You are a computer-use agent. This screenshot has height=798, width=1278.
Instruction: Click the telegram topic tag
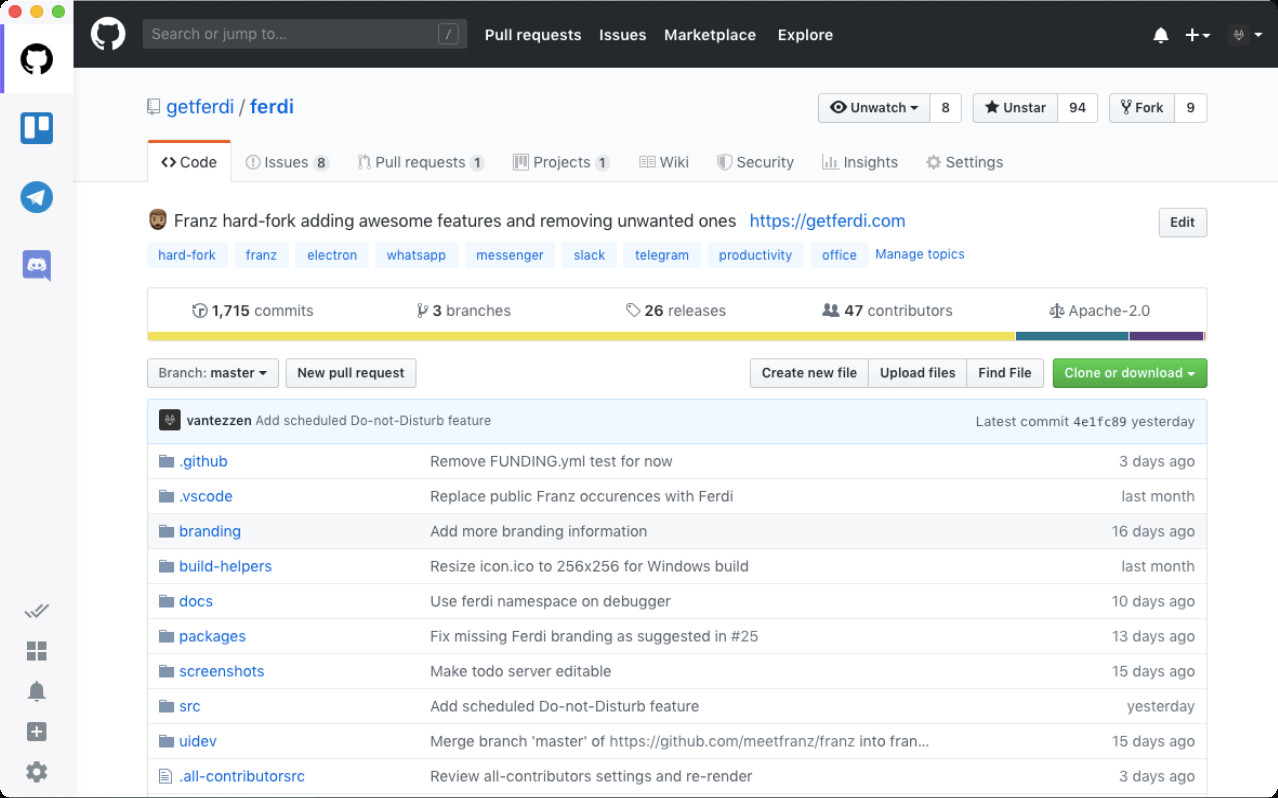click(662, 255)
